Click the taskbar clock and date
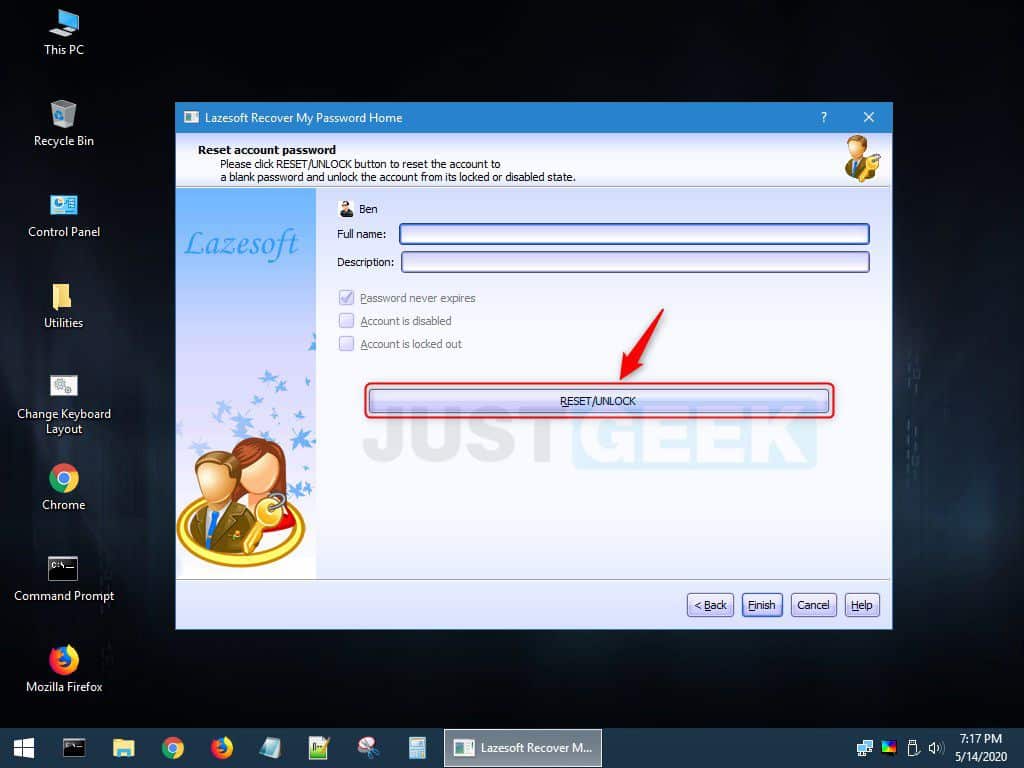 pyautogui.click(x=981, y=748)
